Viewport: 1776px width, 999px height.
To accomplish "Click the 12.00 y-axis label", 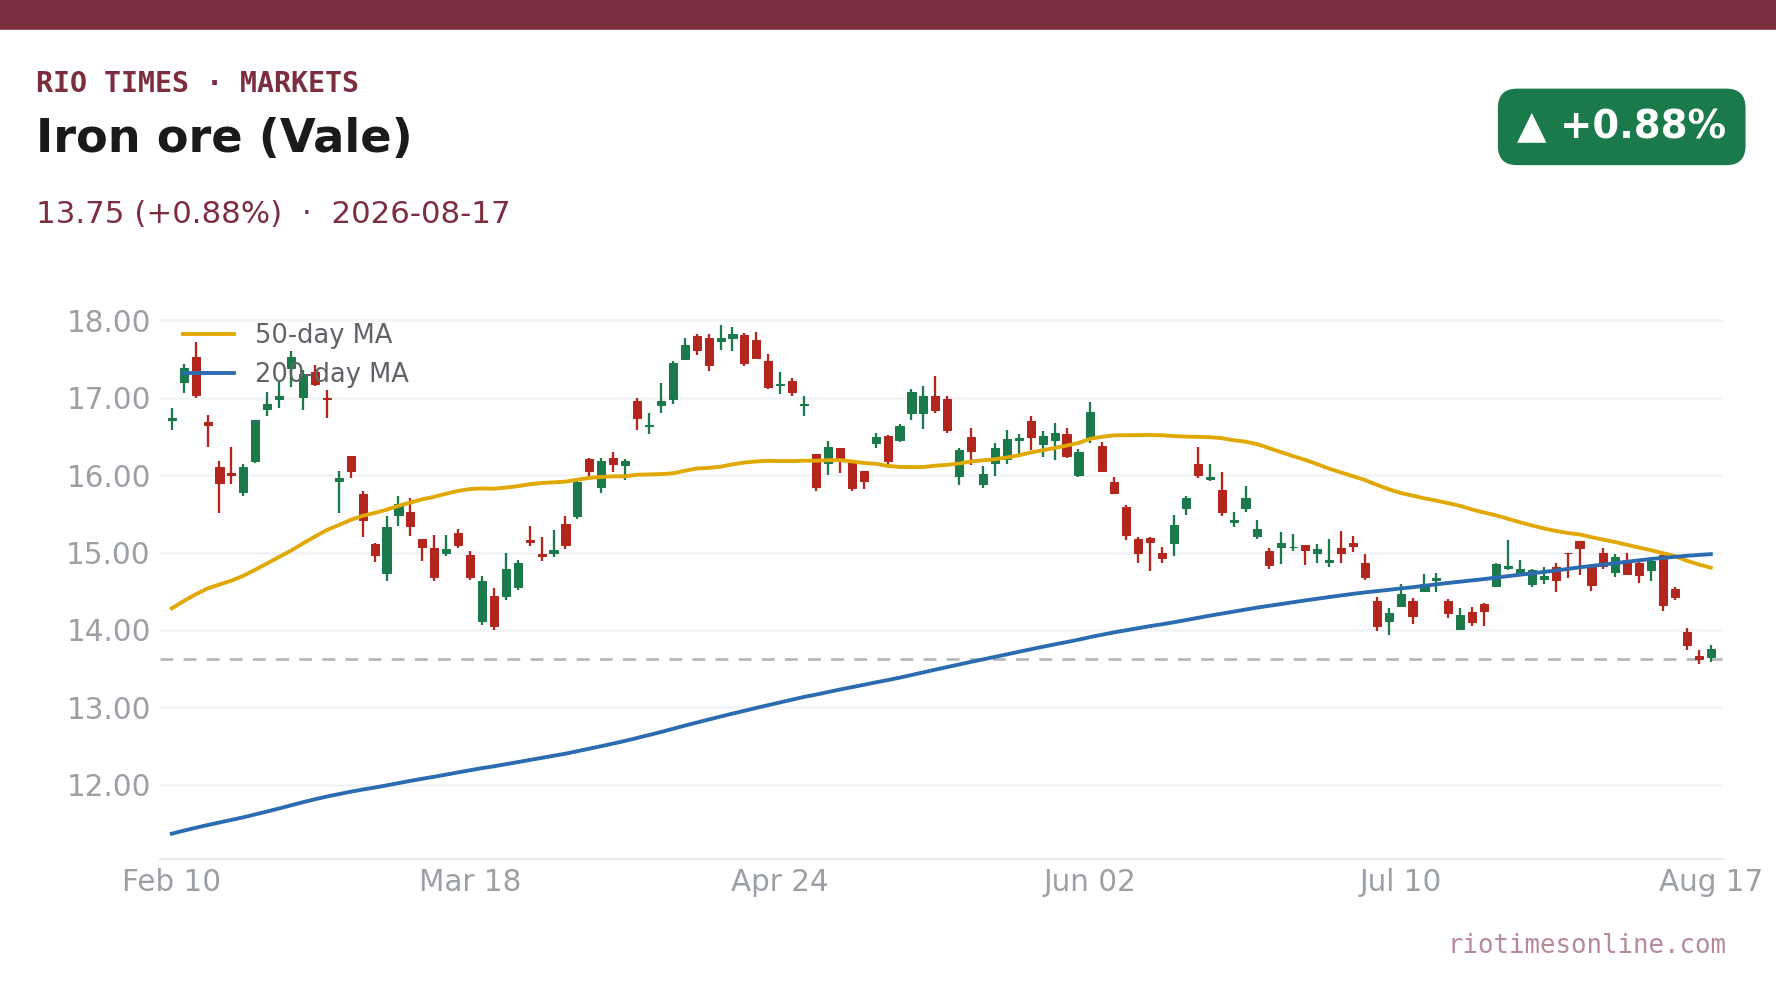I will (108, 787).
